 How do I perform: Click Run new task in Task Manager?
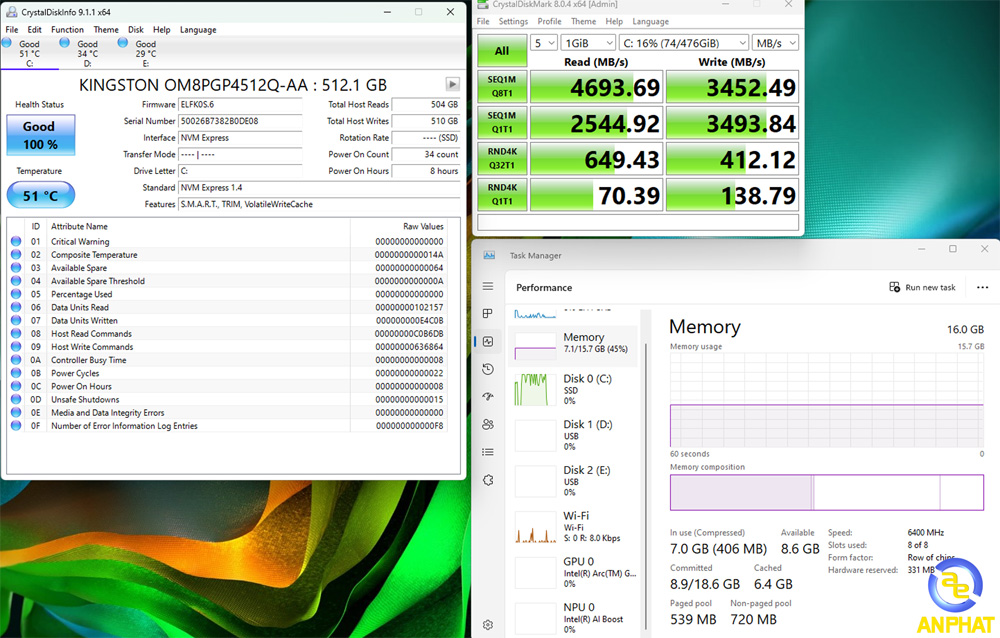click(922, 287)
